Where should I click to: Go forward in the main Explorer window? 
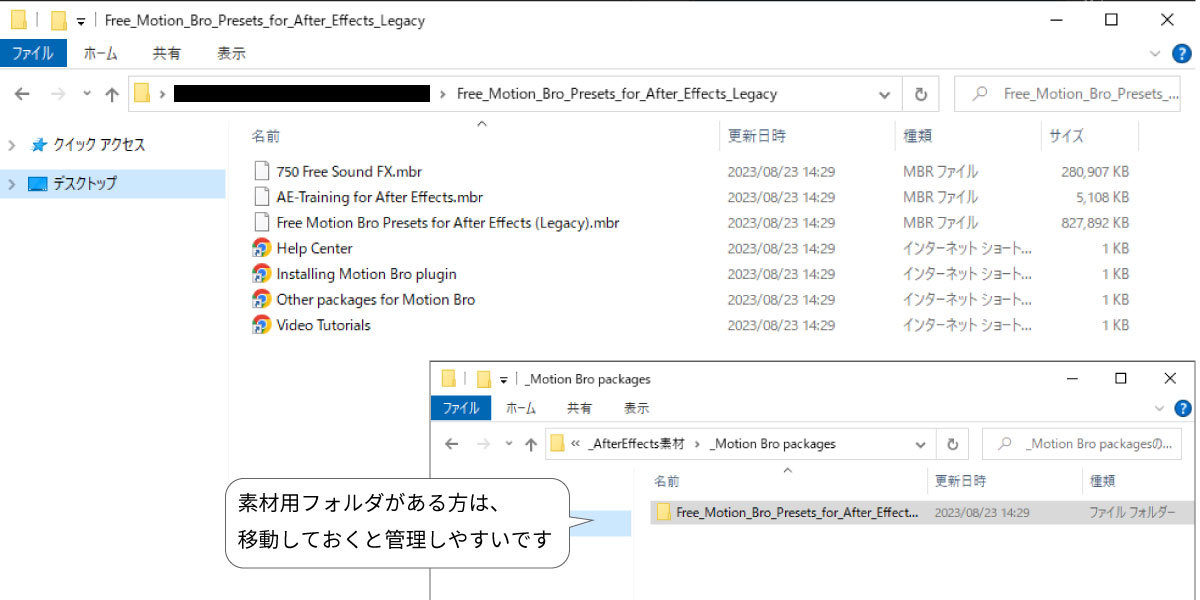58,94
